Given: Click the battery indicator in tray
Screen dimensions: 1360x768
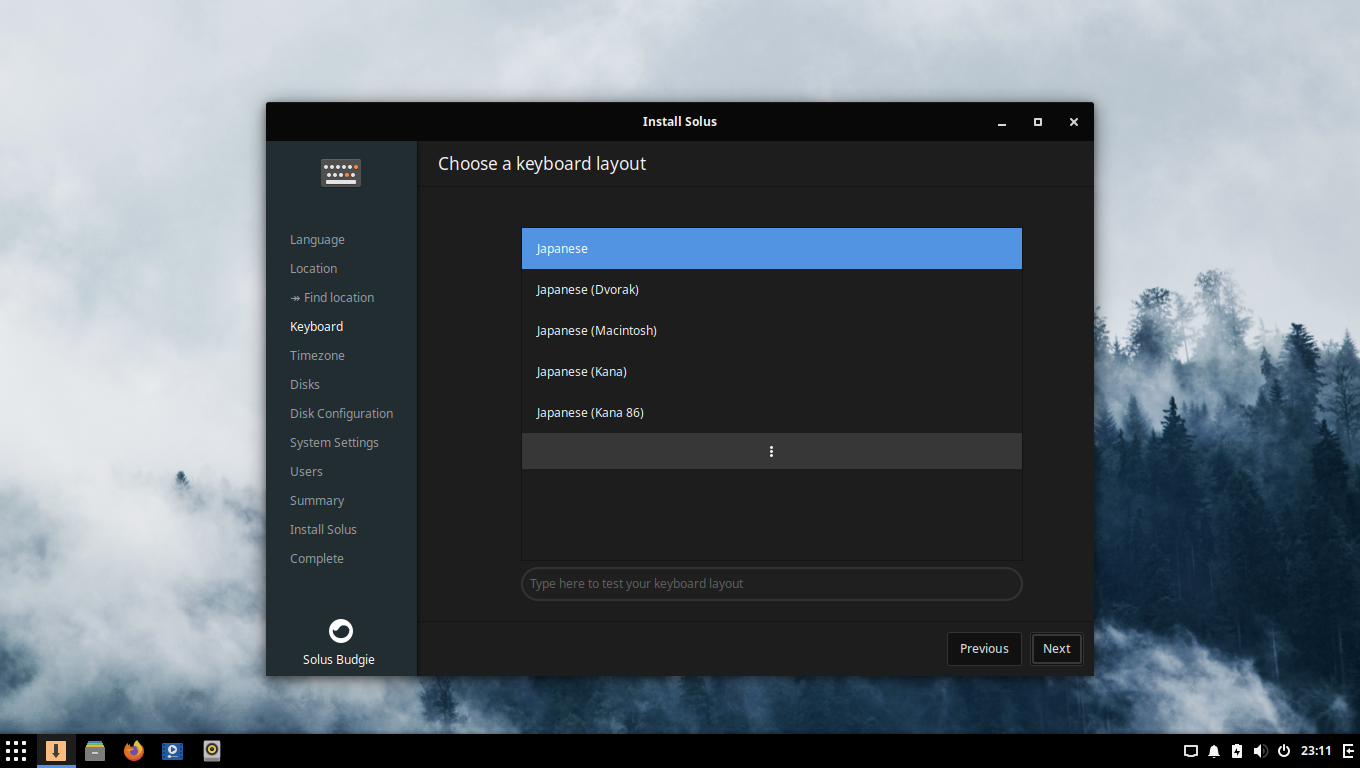Looking at the screenshot, I should click(1237, 751).
